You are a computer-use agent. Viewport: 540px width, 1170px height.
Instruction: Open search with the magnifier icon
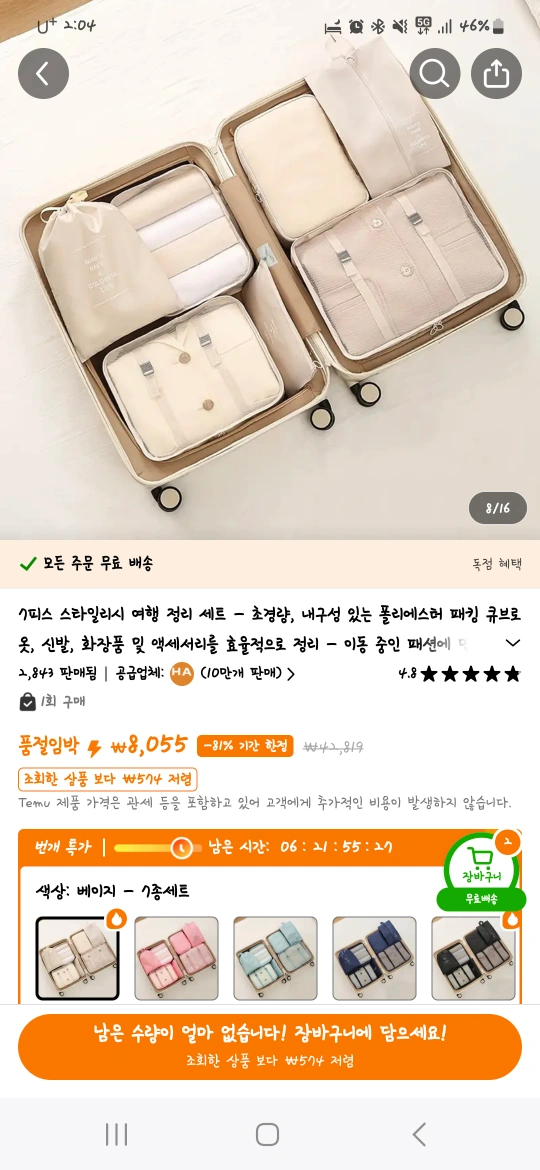coord(435,74)
